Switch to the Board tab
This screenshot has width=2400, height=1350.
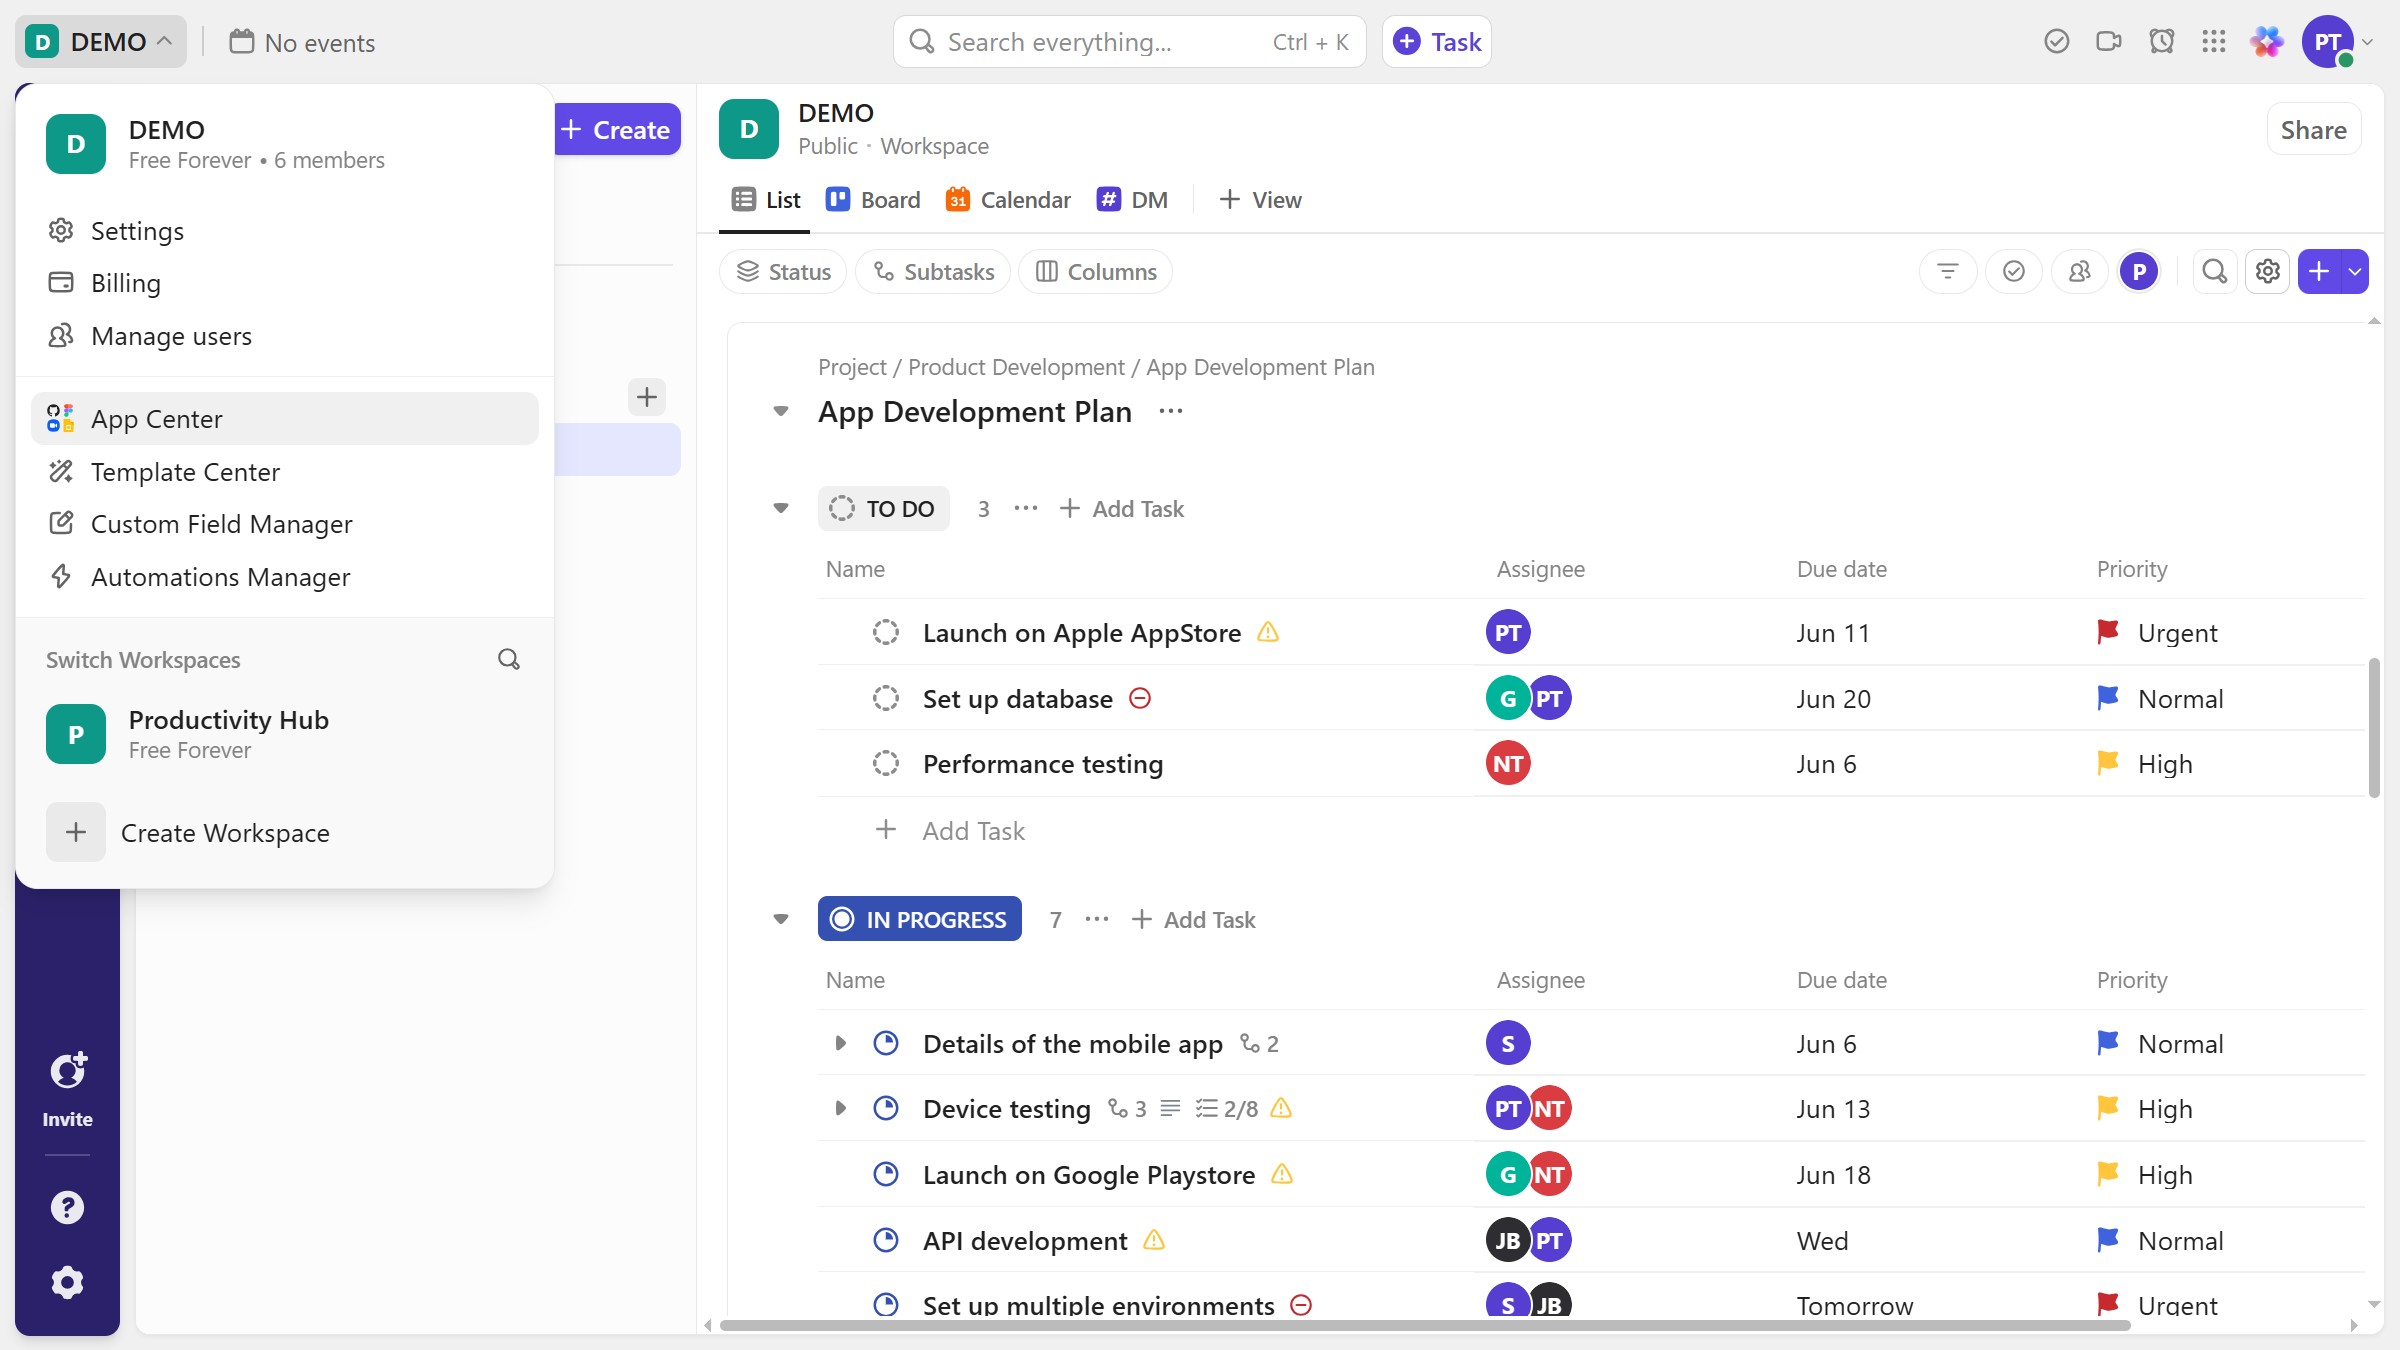point(873,200)
